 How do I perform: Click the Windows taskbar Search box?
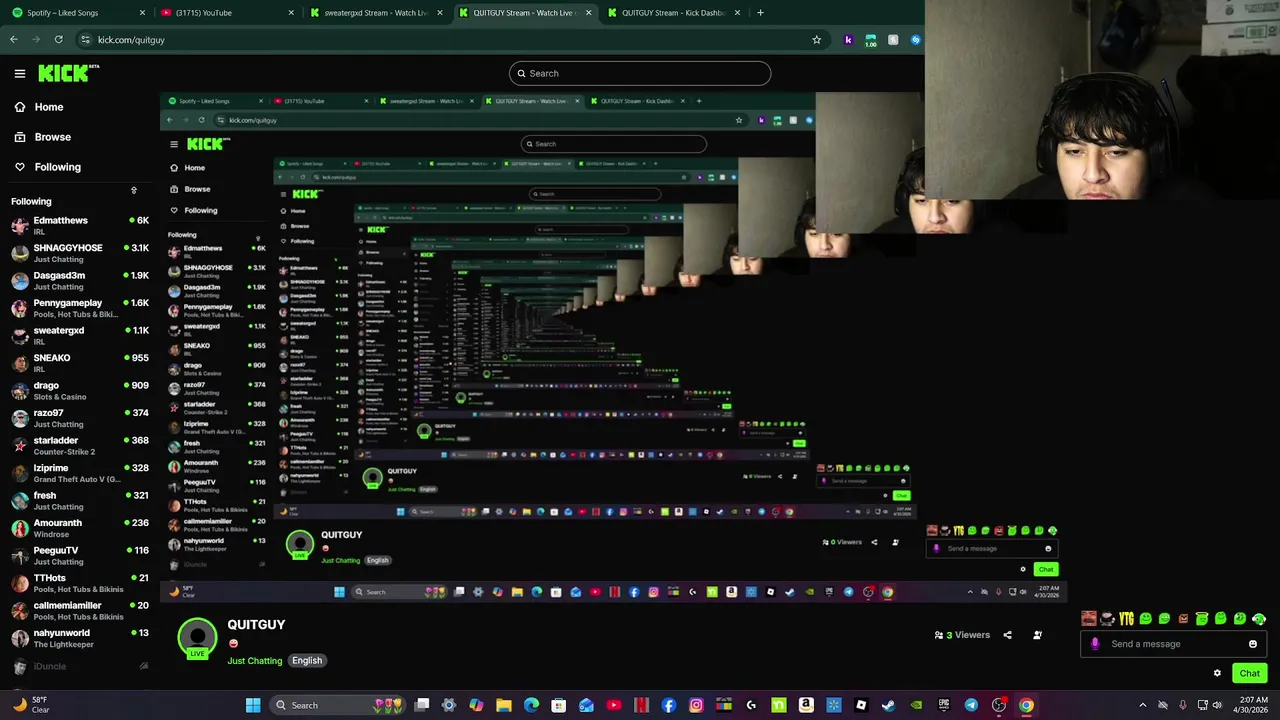pyautogui.click(x=340, y=705)
